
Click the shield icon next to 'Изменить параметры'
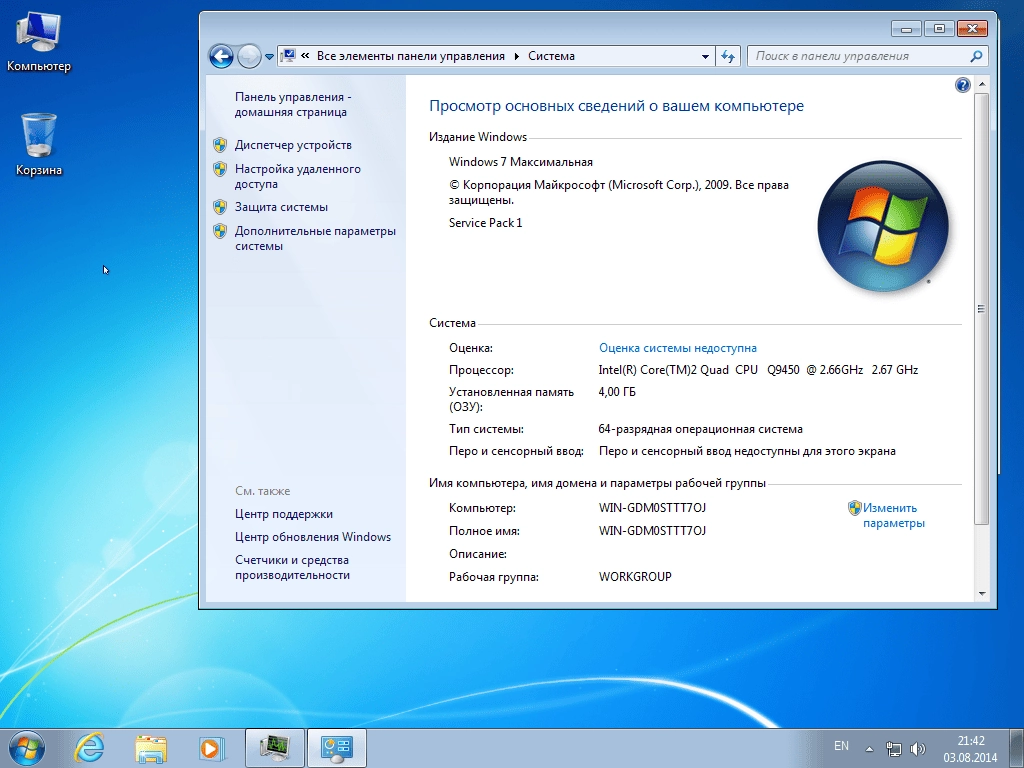coord(855,508)
